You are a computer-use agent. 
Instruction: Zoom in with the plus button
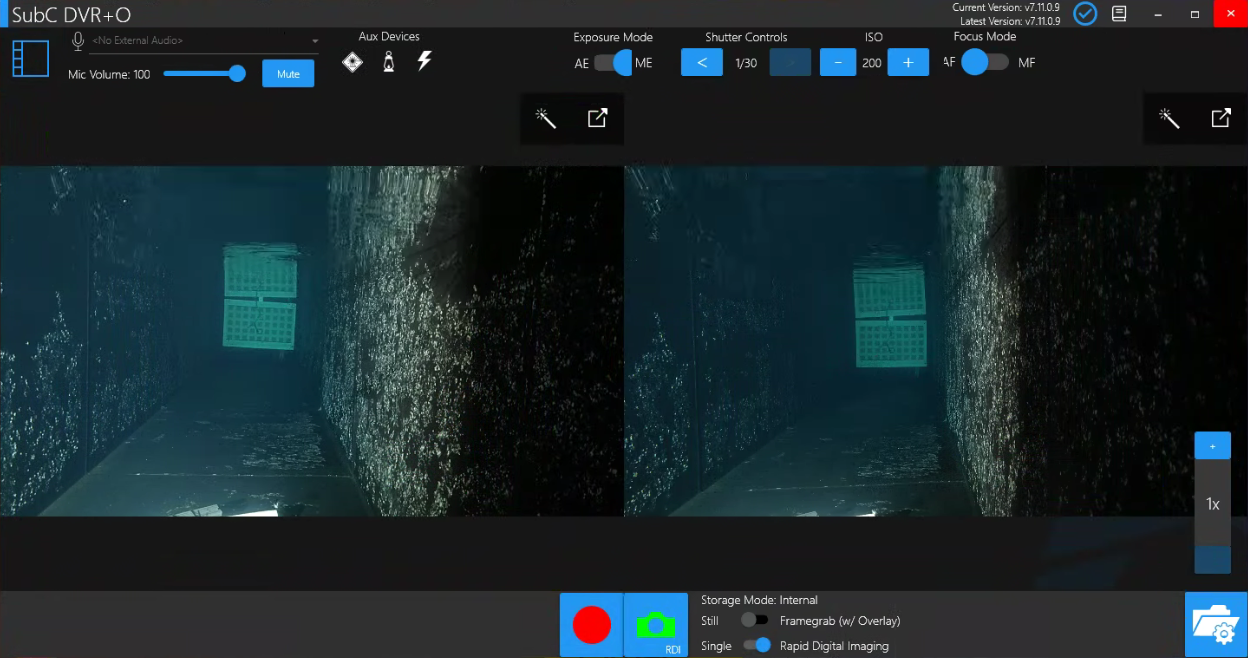tap(1213, 446)
